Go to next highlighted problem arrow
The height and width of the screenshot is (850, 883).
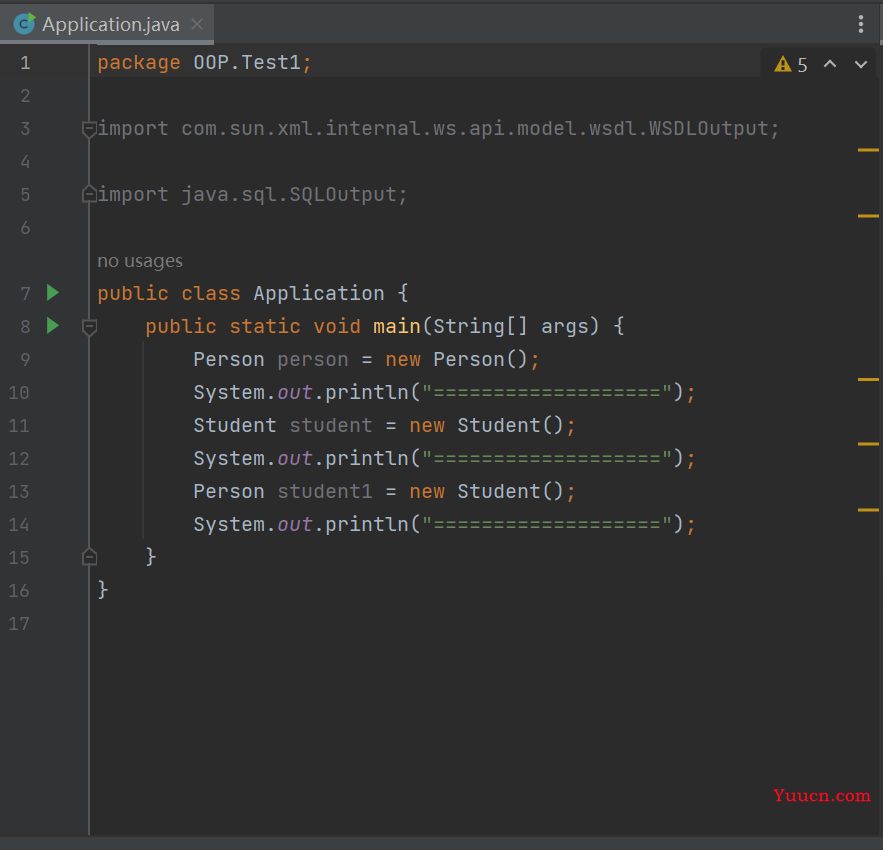point(860,64)
